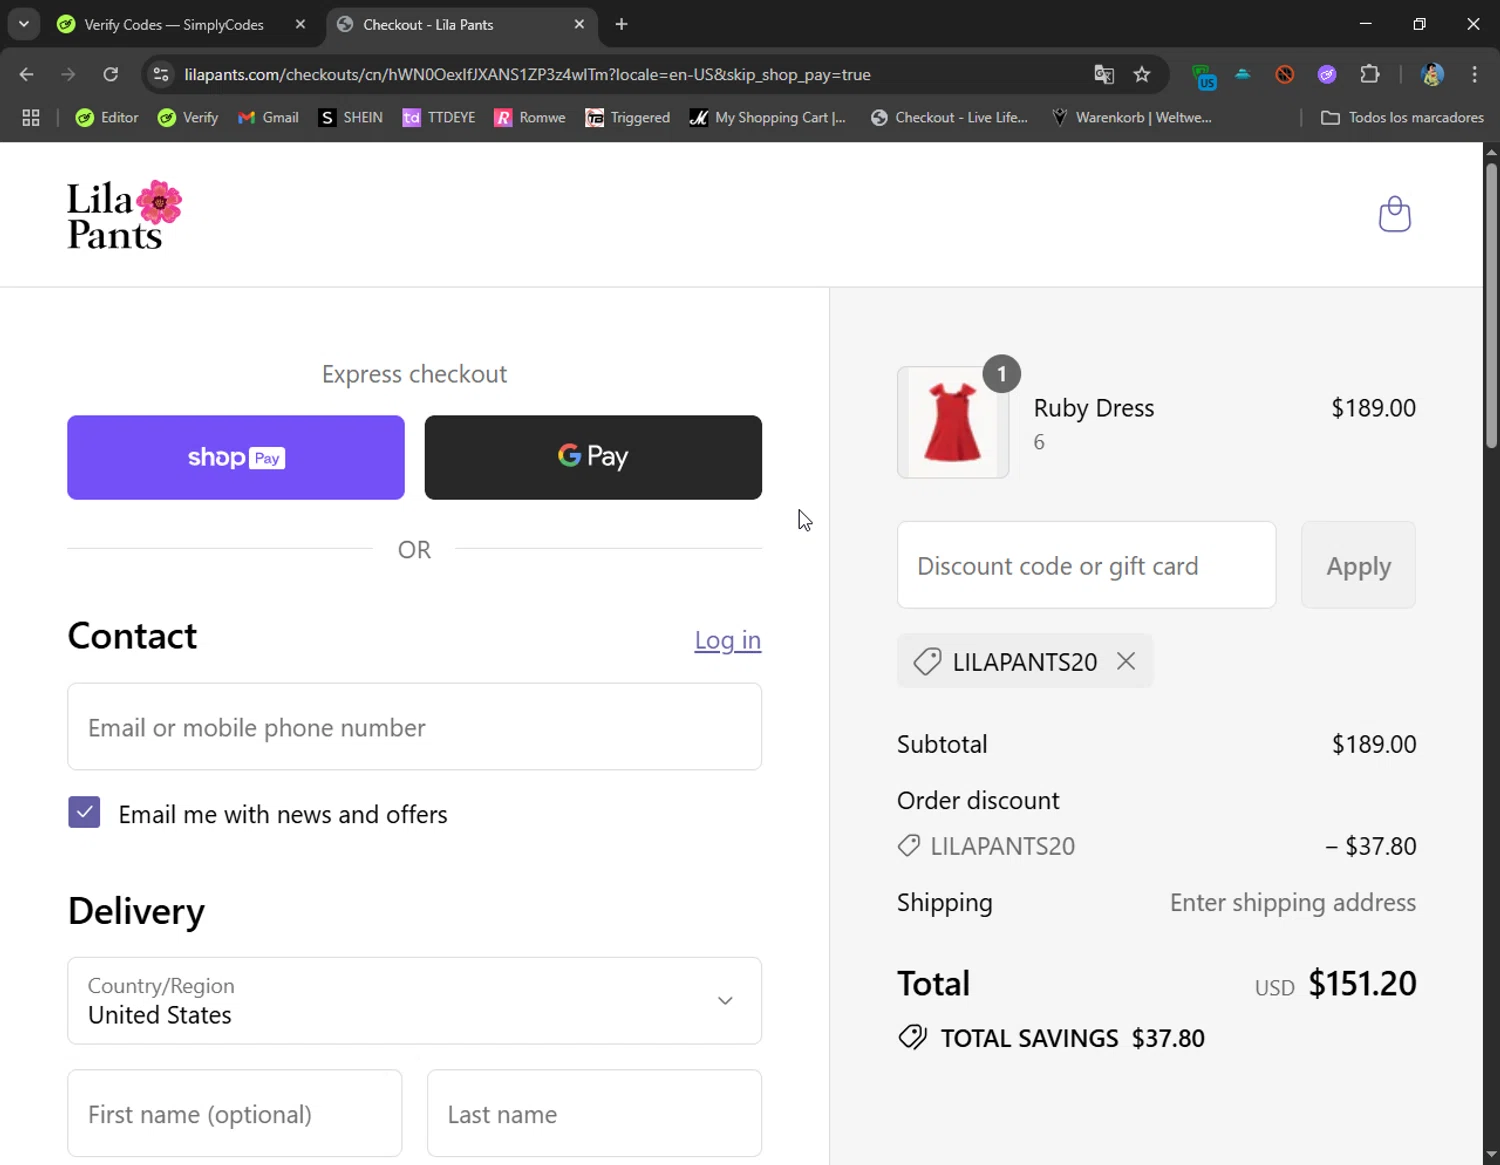Remove the LILAPANTS20 discount code
Viewport: 1500px width, 1165px height.
1126,661
